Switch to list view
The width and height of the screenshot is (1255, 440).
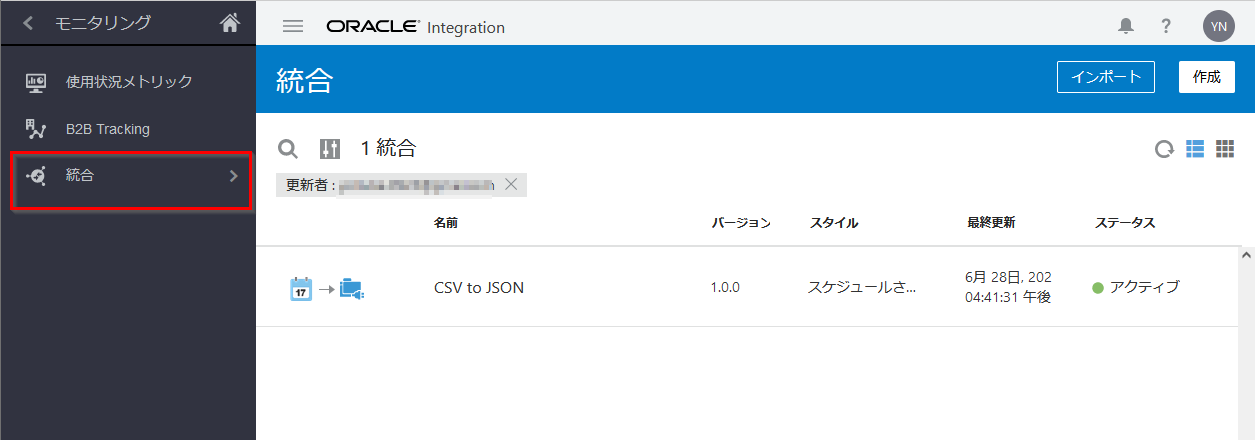1195,149
